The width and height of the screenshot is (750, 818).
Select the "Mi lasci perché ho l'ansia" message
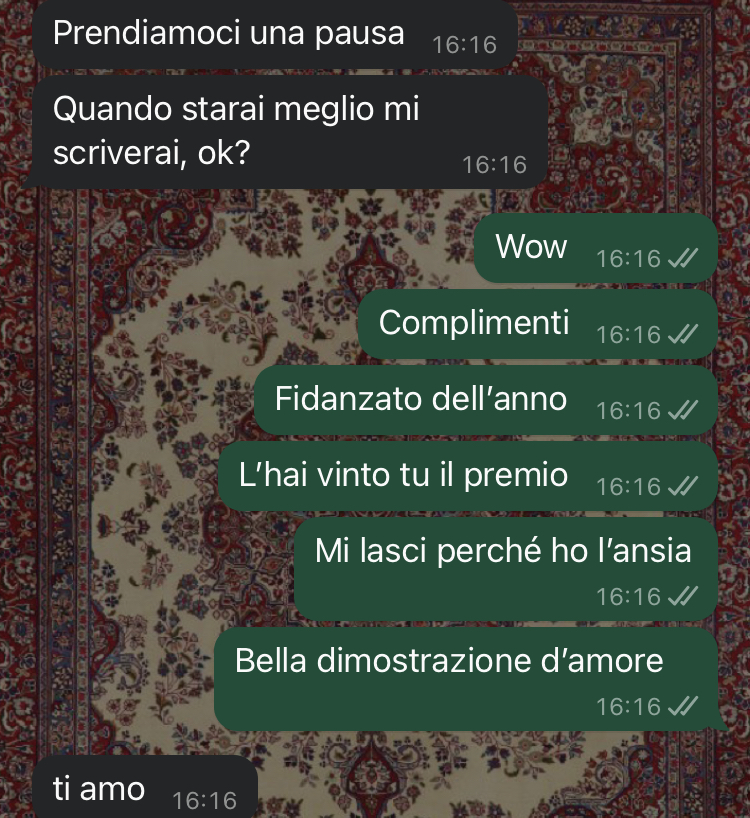point(506,569)
